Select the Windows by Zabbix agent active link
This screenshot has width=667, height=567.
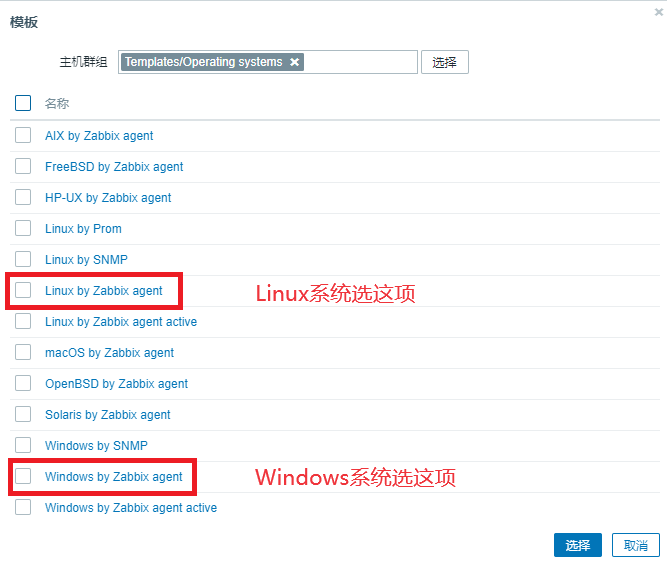131,507
